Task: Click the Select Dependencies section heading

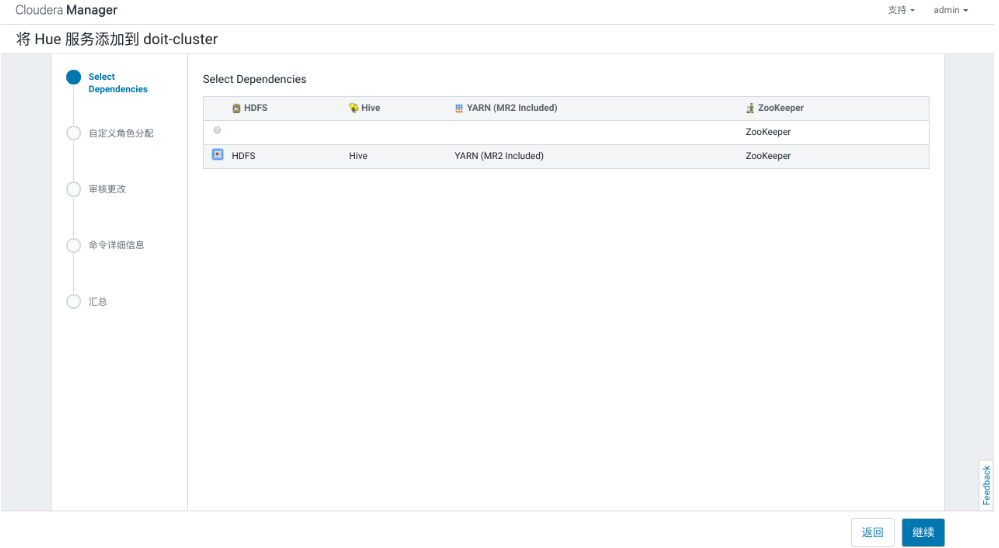Action: [x=254, y=79]
